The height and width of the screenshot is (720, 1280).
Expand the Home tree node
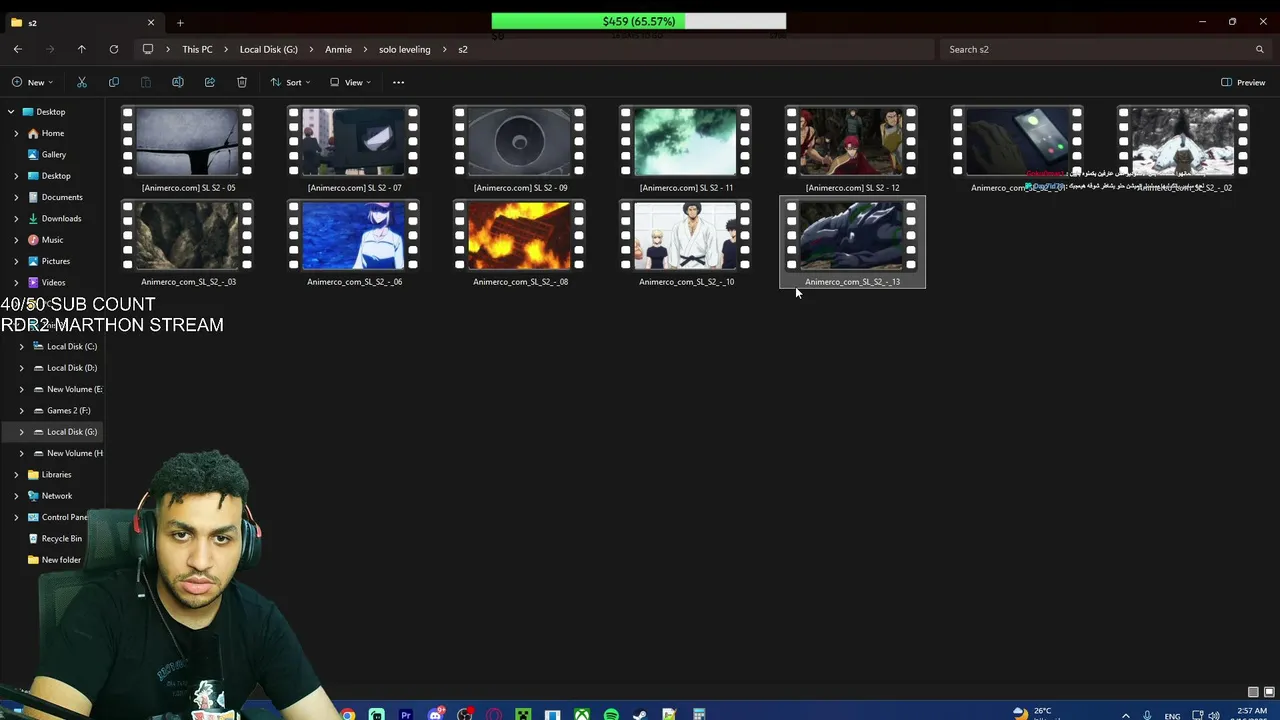16,133
